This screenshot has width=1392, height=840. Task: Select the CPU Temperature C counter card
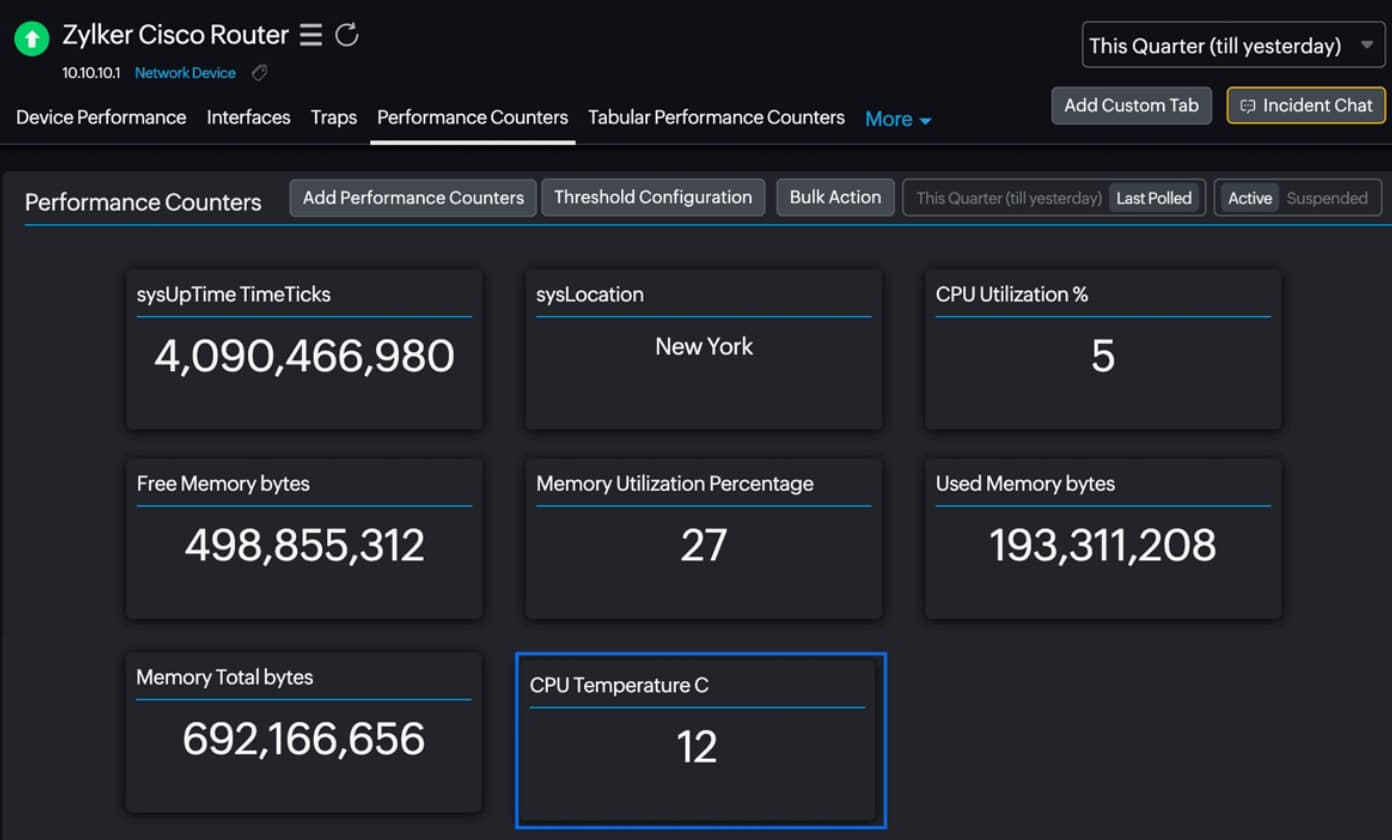point(700,740)
